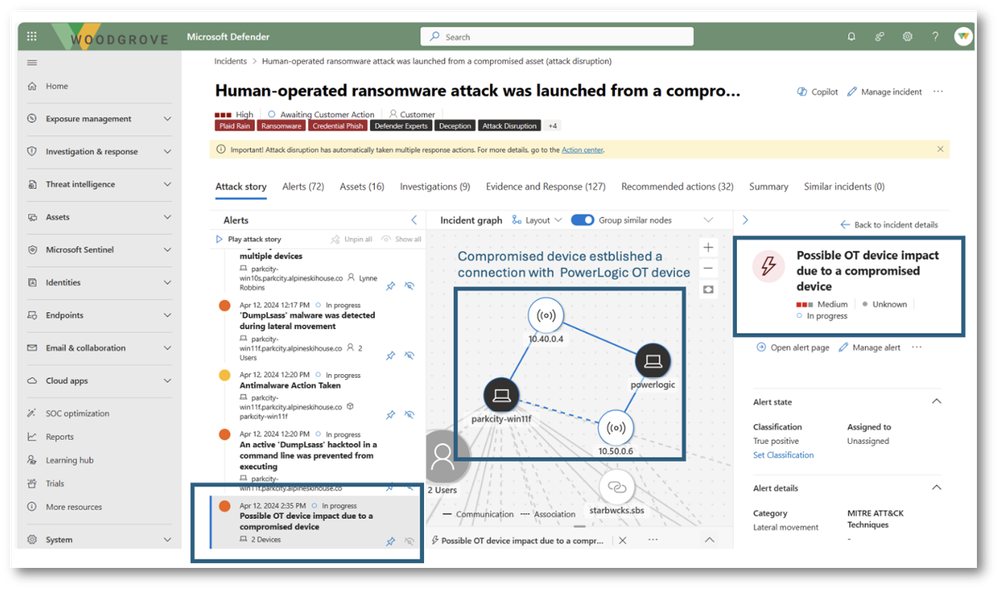The width and height of the screenshot is (999, 590).
Task: Open Similar incidents (0) tab
Action: pyautogui.click(x=844, y=187)
